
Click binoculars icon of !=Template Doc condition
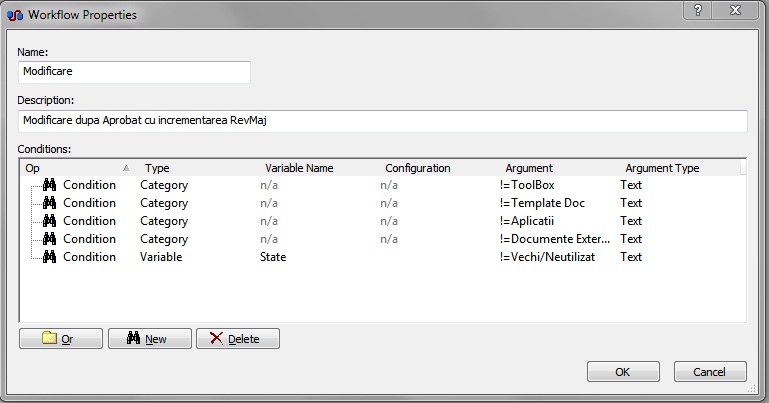(x=50, y=203)
